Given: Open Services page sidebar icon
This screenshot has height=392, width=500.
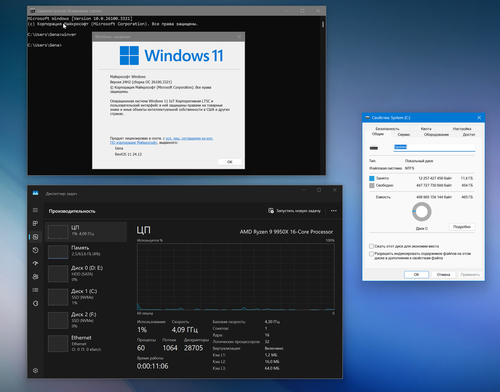Looking at the screenshot, I should (x=35, y=303).
